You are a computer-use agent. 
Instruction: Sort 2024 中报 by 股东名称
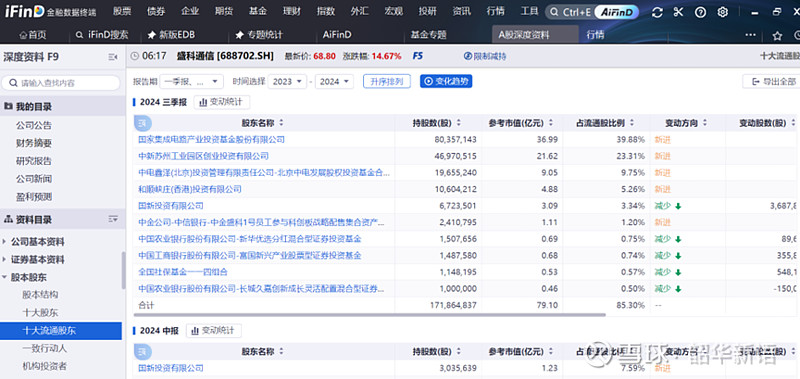(281, 351)
